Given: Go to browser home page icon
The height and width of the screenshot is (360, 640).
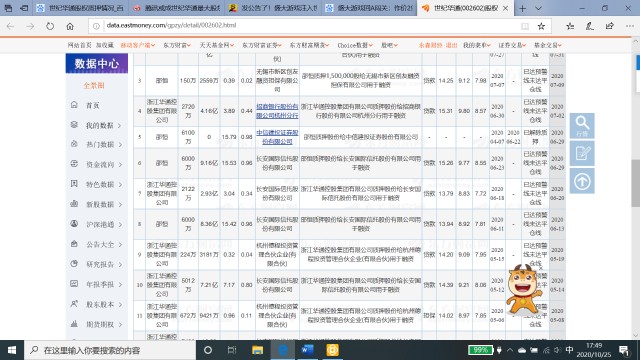Looking at the screenshot, I should [x=70, y=26].
